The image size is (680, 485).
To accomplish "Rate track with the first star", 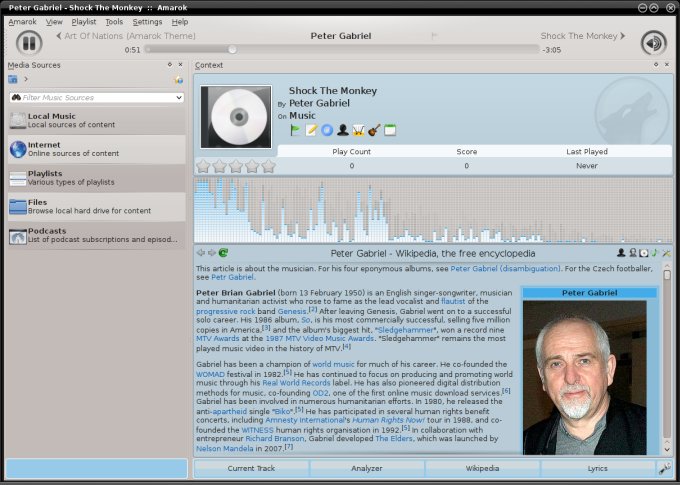I will pos(203,166).
